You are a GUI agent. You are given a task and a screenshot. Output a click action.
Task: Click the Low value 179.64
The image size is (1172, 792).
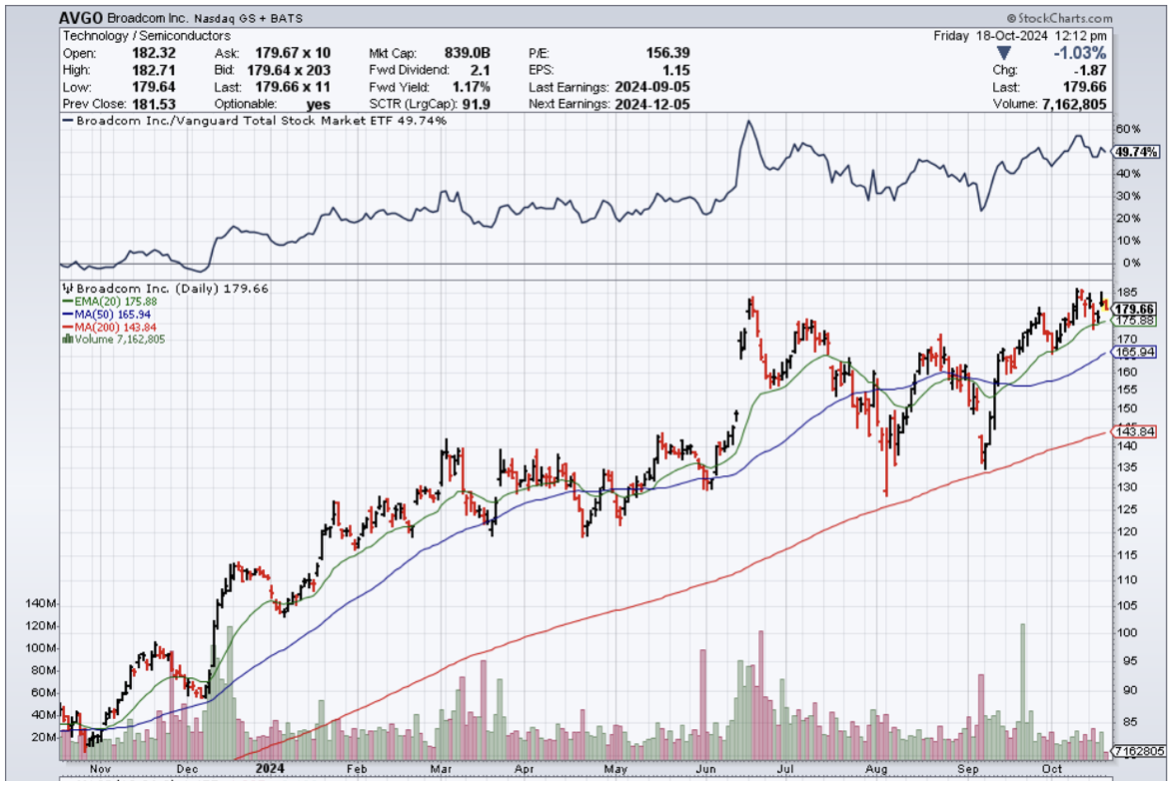click(x=153, y=87)
